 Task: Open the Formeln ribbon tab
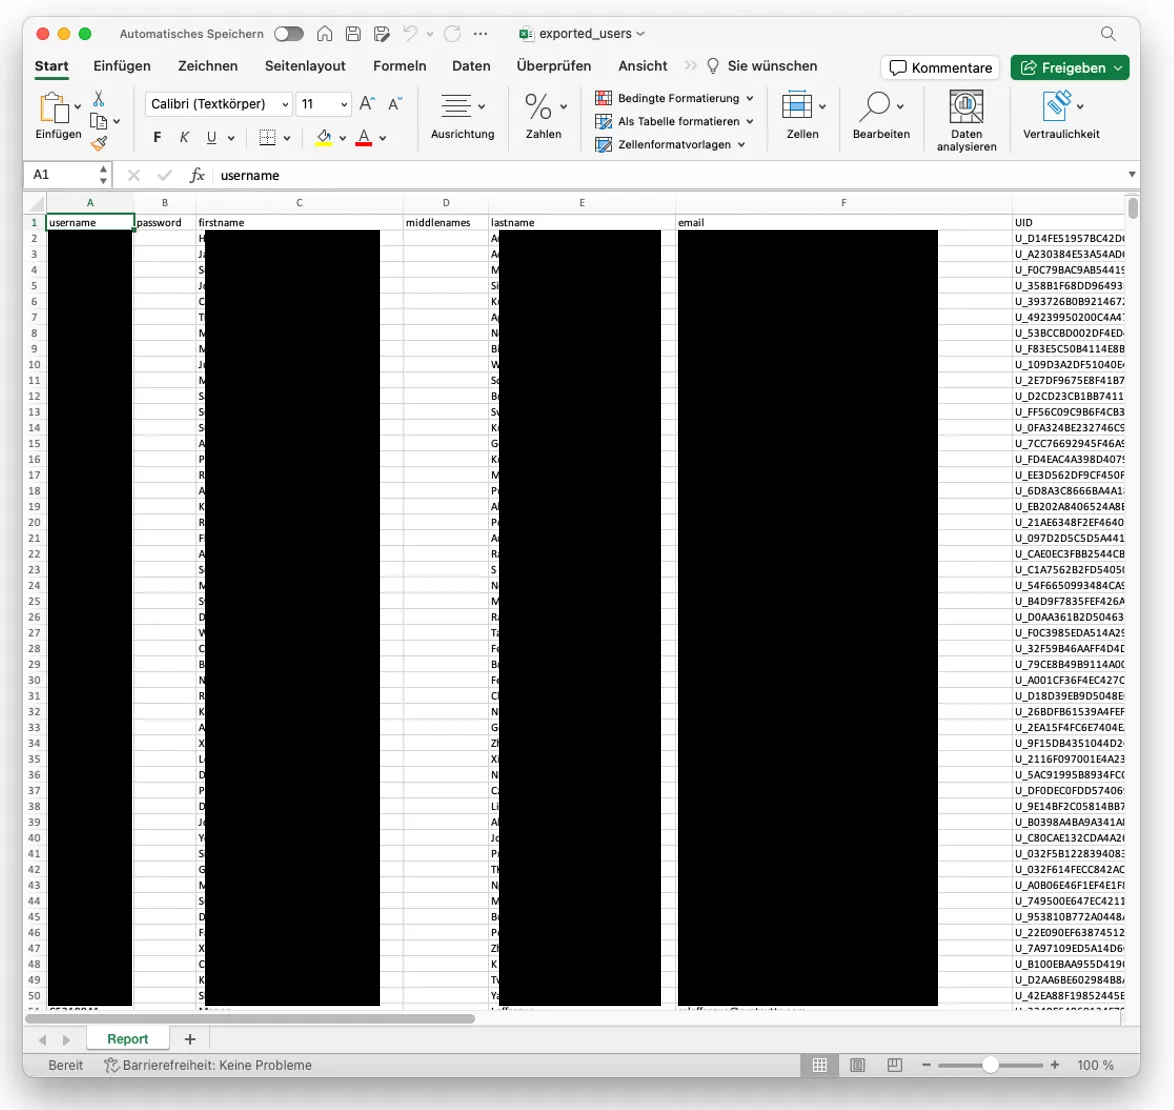pos(399,66)
